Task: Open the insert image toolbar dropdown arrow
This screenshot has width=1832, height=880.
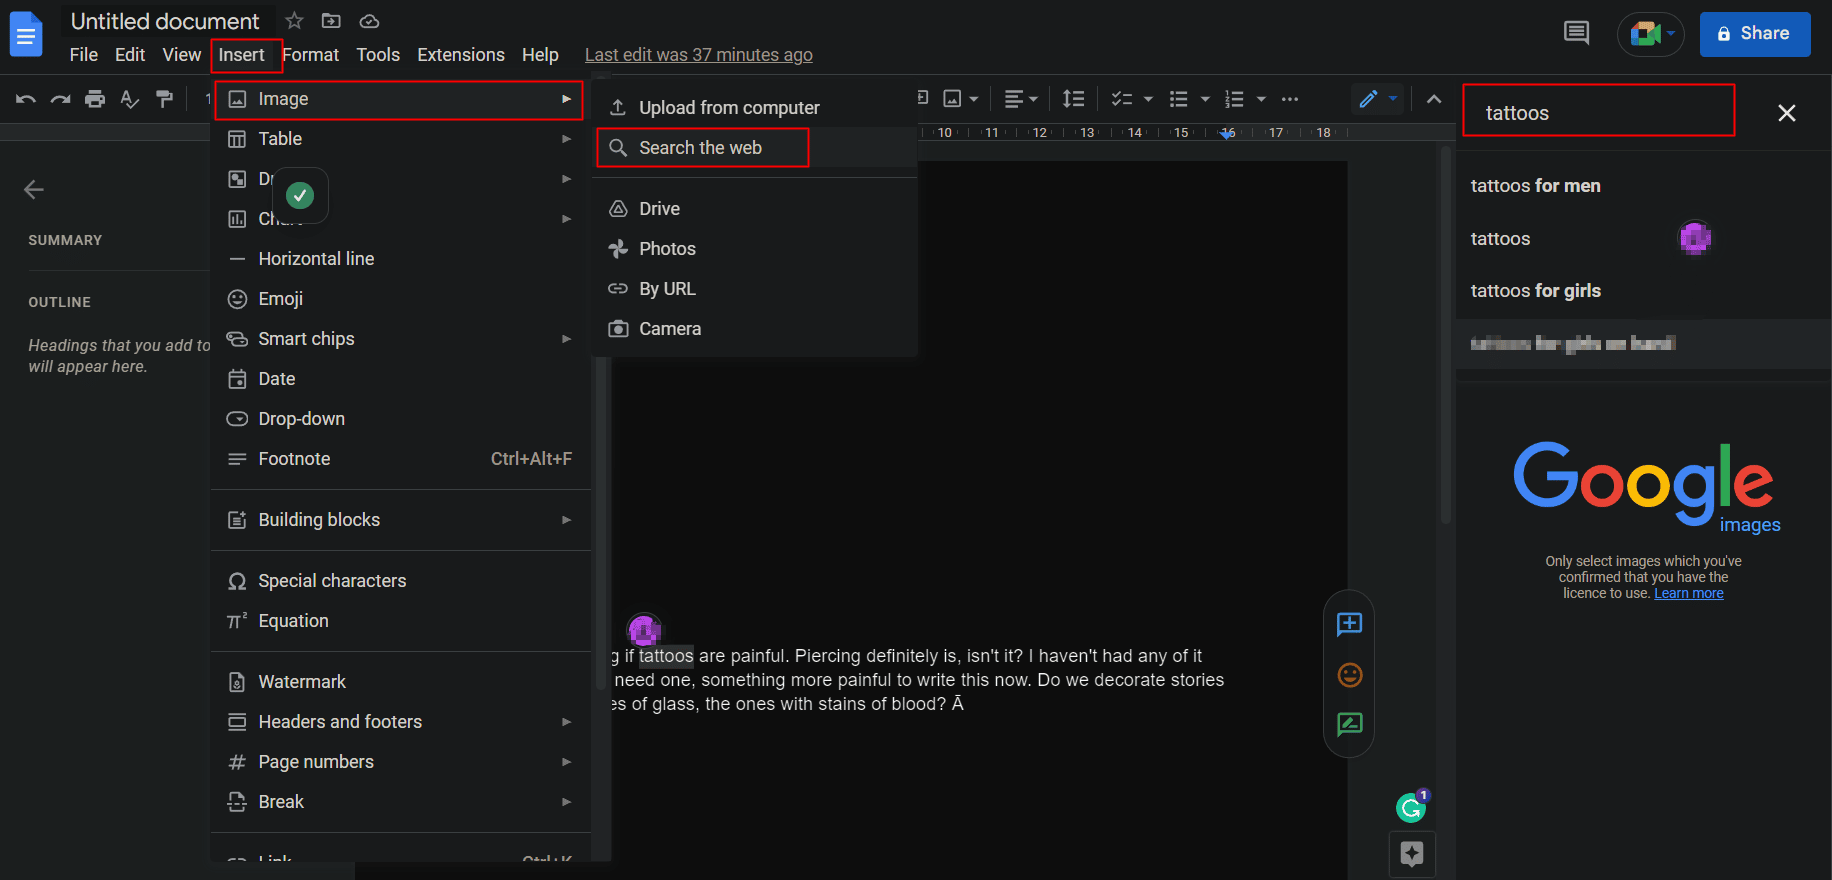Action: click(974, 99)
